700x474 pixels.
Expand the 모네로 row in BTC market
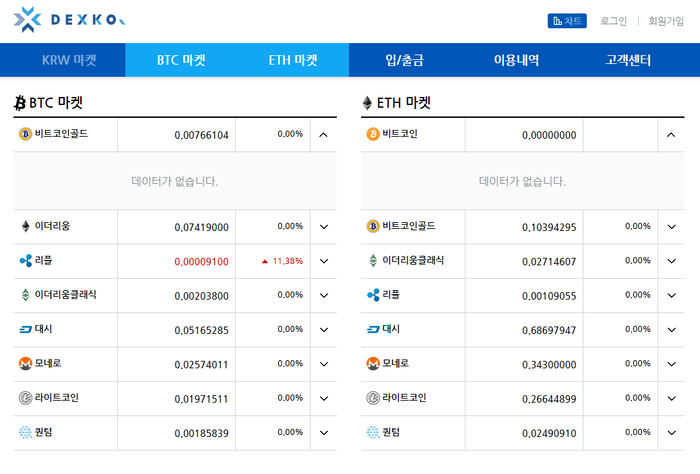click(324, 364)
